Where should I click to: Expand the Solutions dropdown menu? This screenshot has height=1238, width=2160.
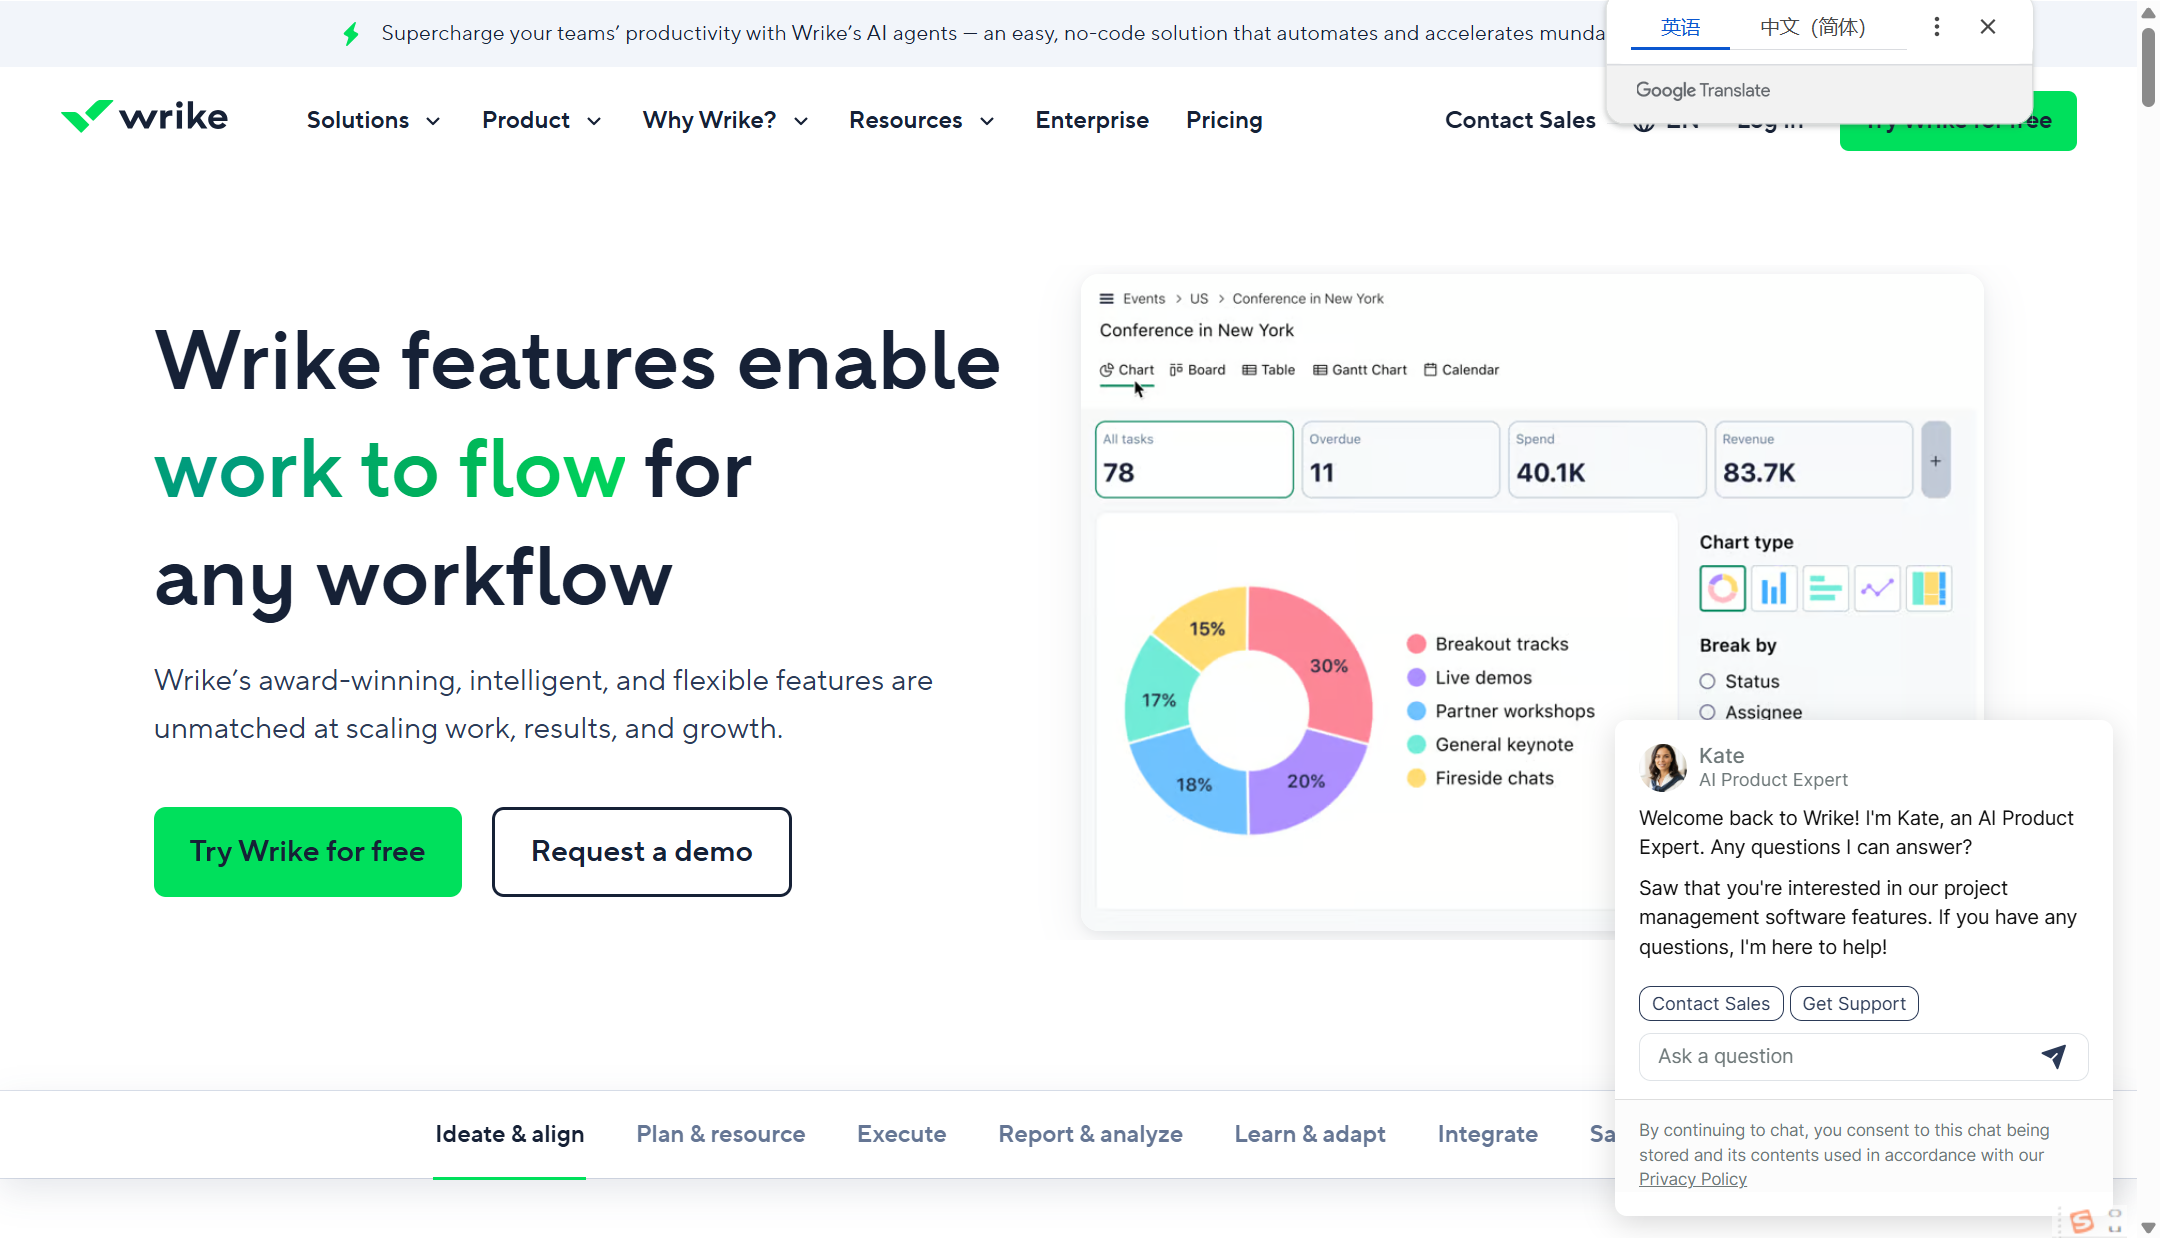pyautogui.click(x=373, y=120)
